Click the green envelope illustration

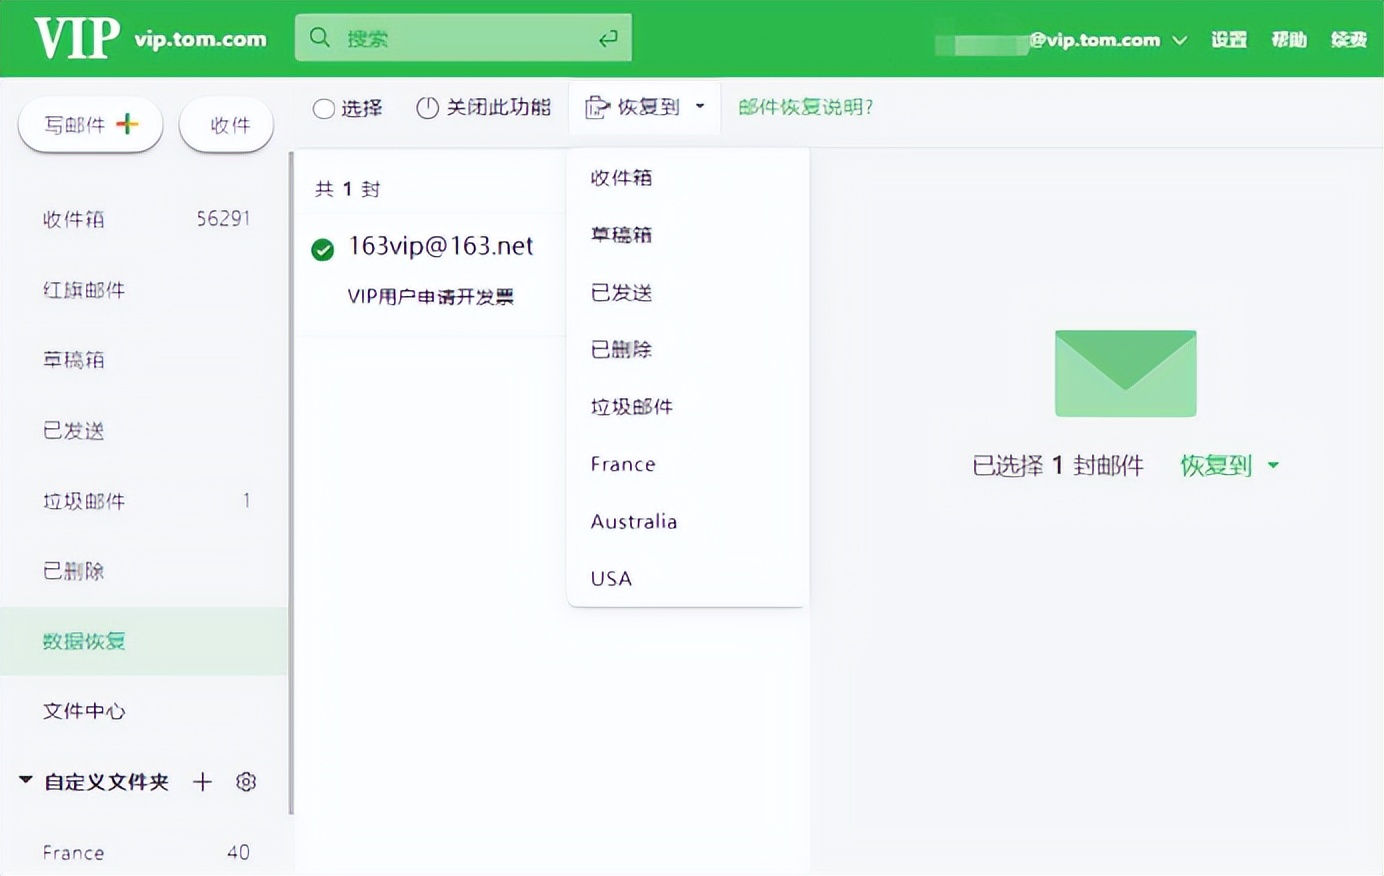click(1125, 372)
